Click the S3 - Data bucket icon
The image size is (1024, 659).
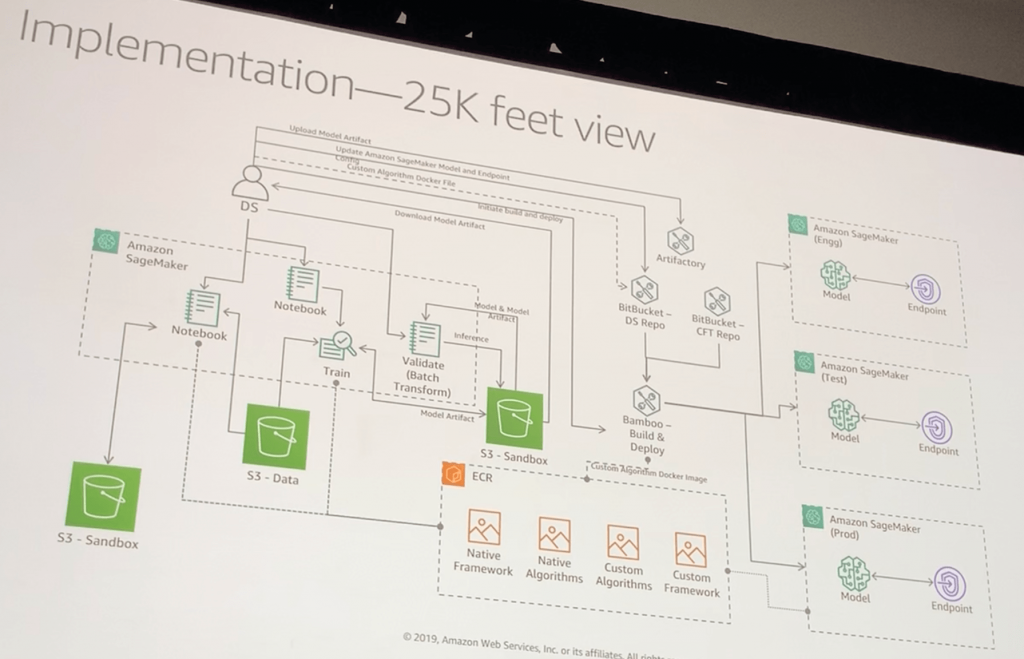click(x=276, y=436)
